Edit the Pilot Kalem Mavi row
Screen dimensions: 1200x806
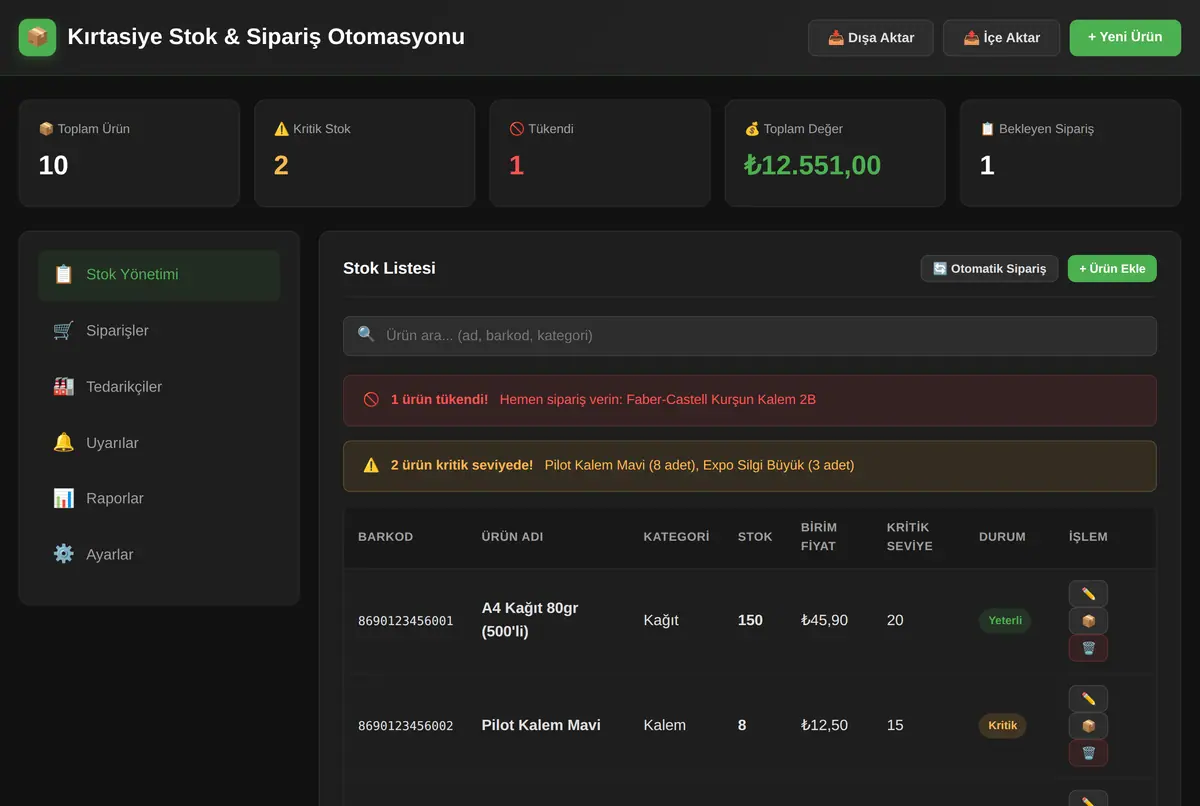[x=1088, y=699]
